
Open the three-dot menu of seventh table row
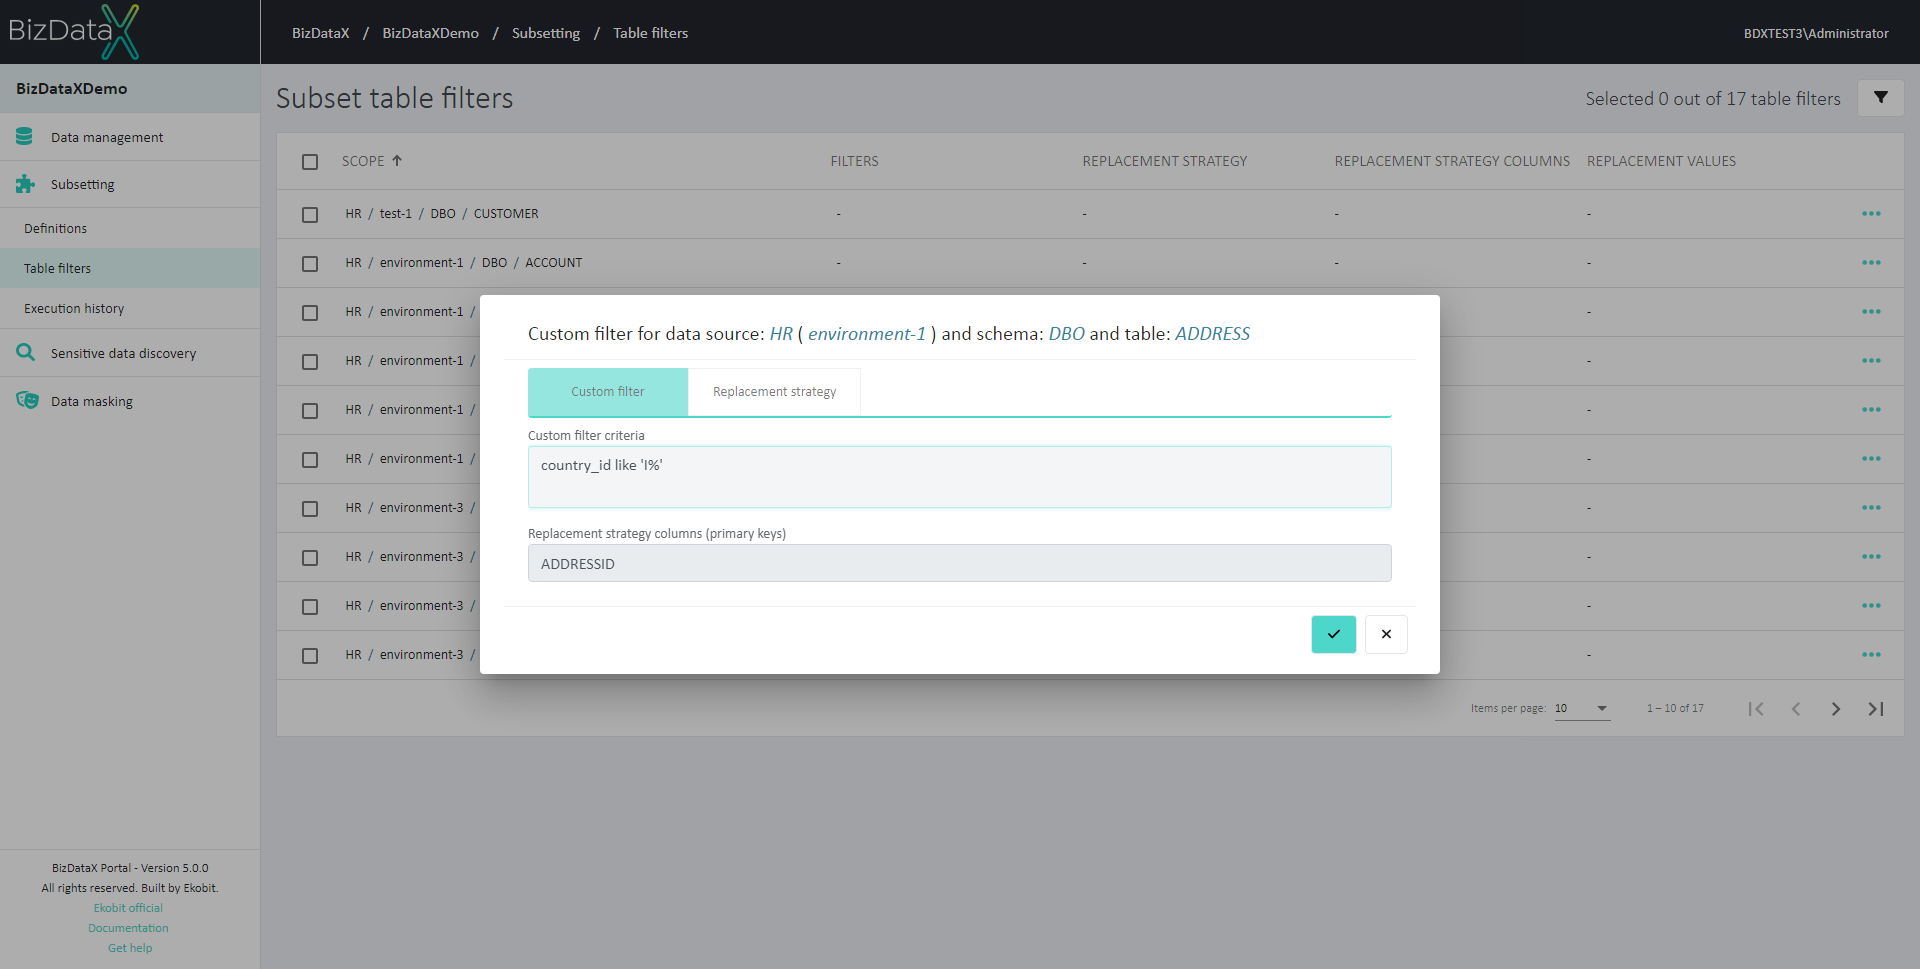click(x=1871, y=508)
